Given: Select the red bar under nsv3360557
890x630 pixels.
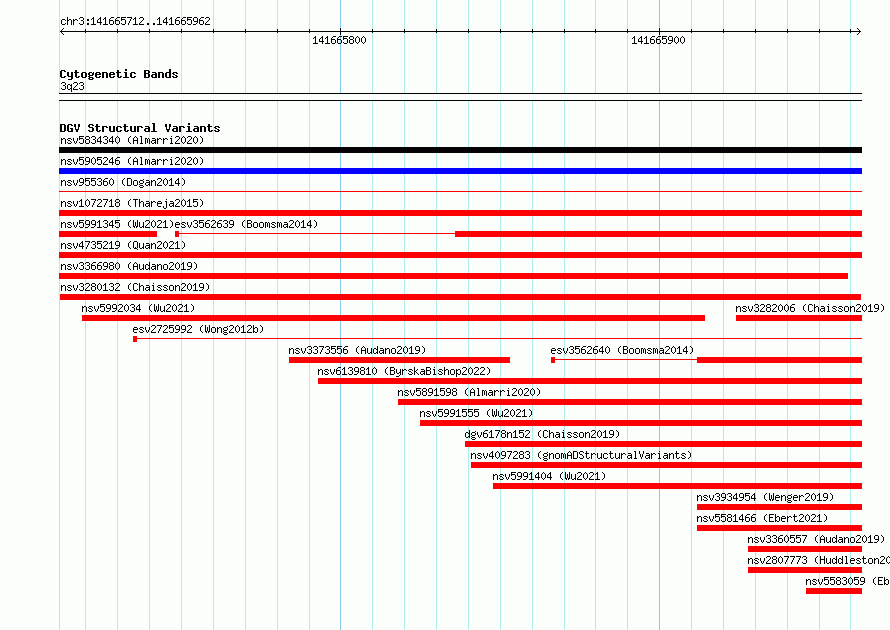Looking at the screenshot, I should point(805,549).
